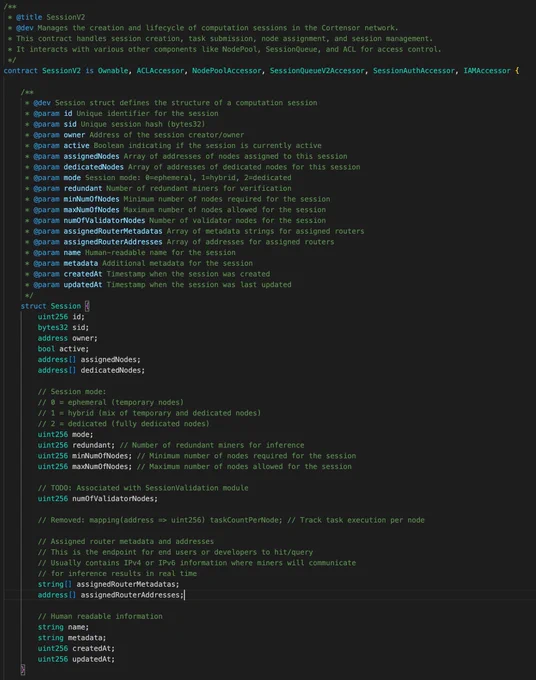Click the '// 2 = dedicated (fully dedicated nodes)' comment
Image resolution: width=536 pixels, height=680 pixels.
click(124, 424)
